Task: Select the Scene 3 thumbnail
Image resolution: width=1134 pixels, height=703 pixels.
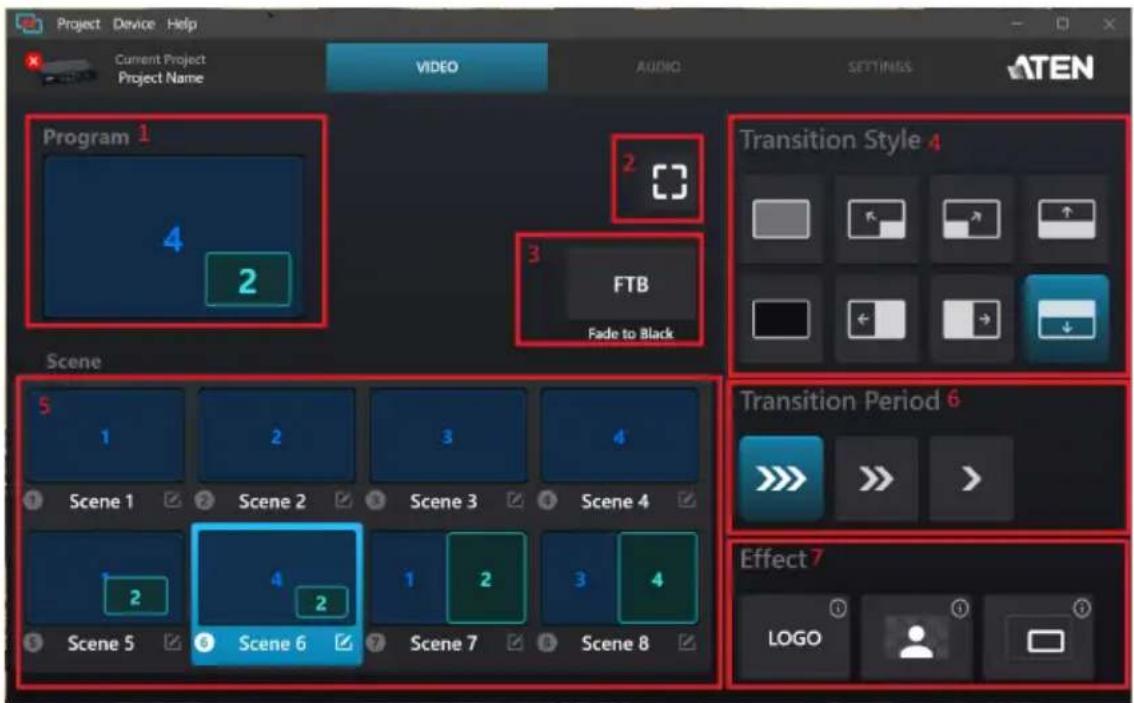Action: [448, 436]
